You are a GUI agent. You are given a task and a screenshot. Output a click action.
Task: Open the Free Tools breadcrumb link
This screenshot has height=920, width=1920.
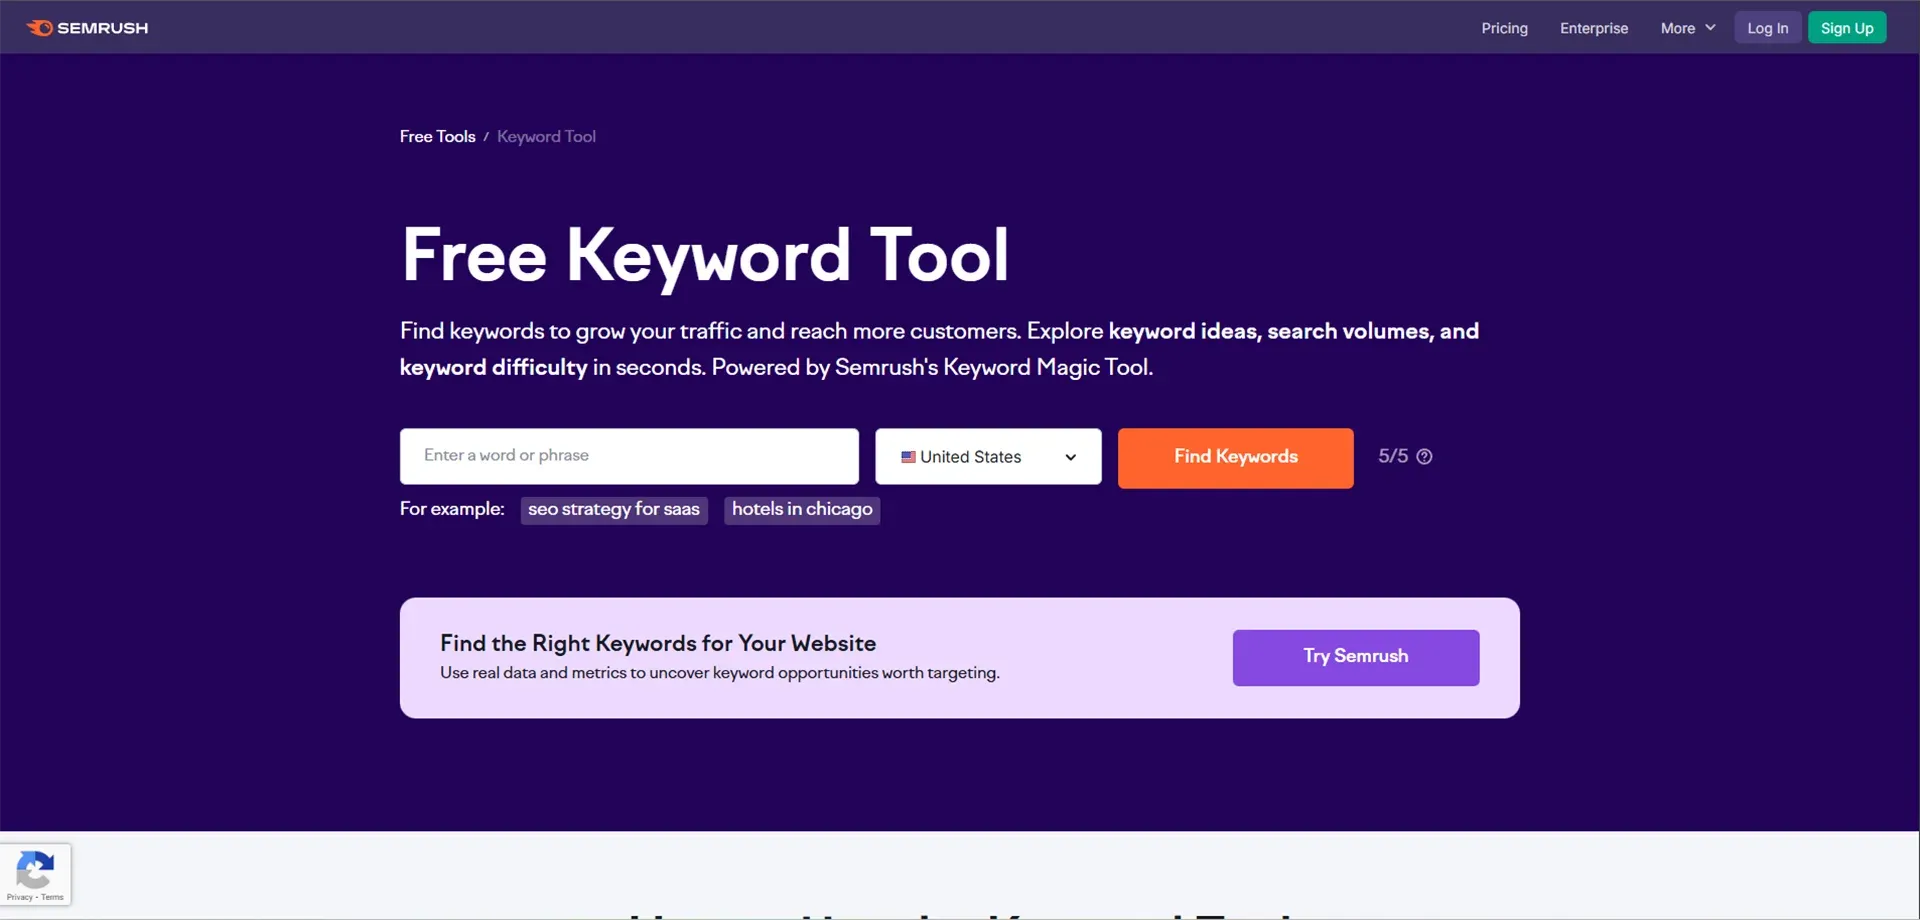pos(437,136)
